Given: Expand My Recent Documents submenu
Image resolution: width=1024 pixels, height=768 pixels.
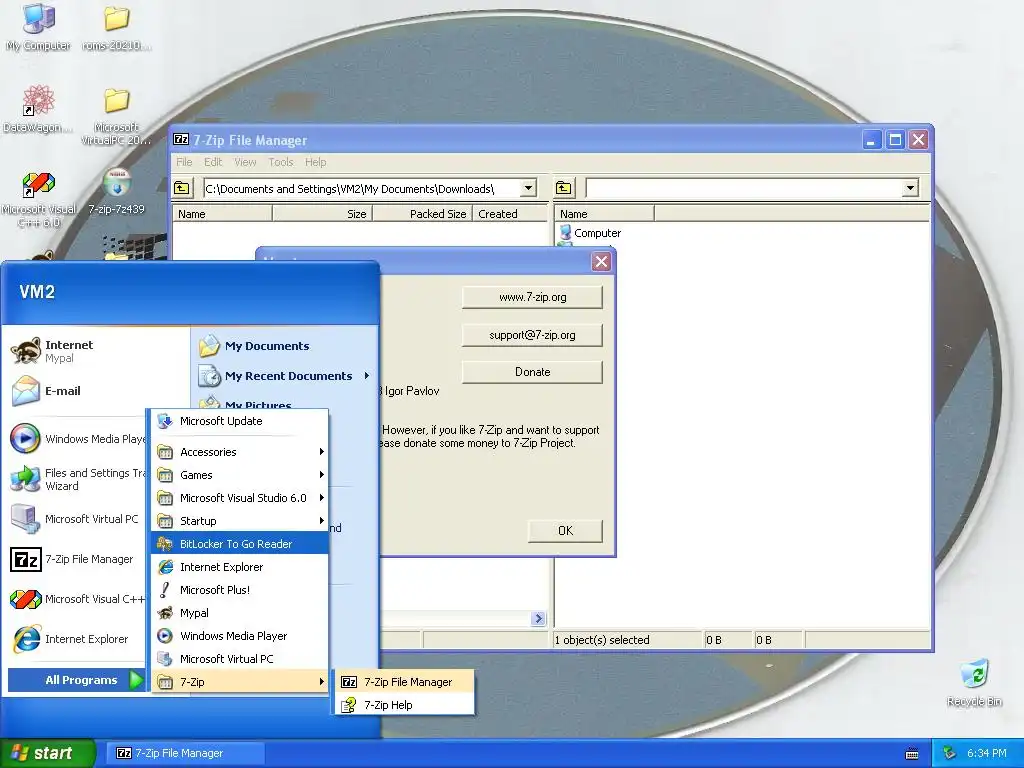Looking at the screenshot, I should point(285,376).
